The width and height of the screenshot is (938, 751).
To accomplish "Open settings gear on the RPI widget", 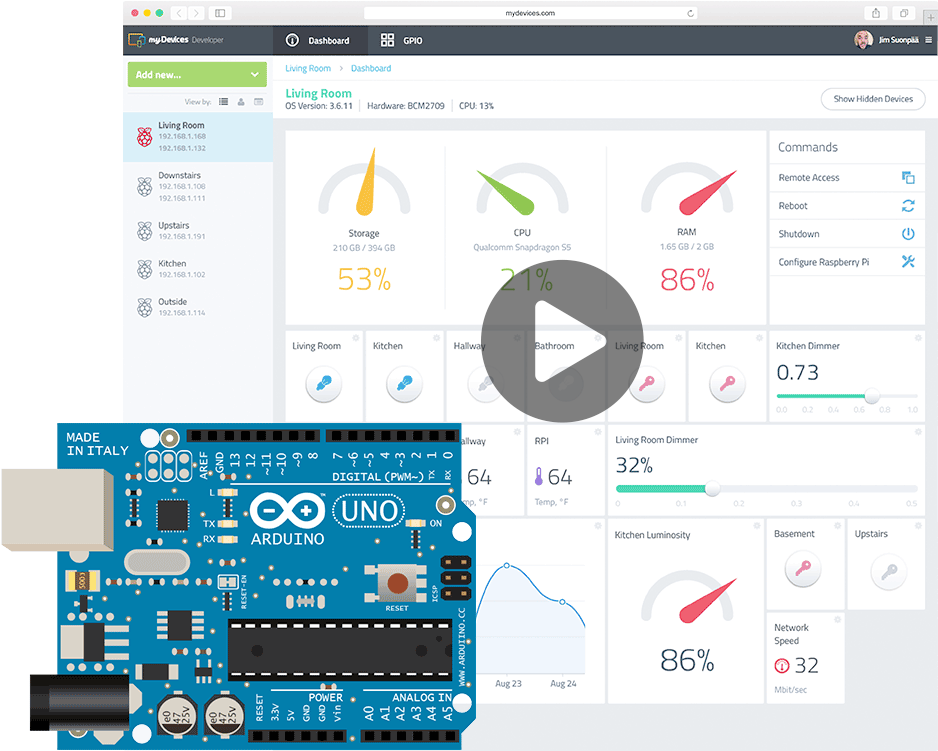I will tap(598, 431).
